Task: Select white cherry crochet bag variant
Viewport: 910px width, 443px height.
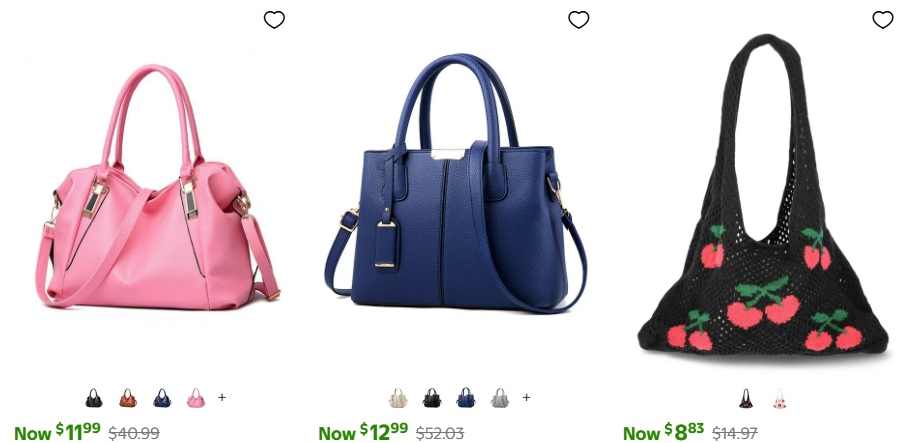Action: pos(779,398)
